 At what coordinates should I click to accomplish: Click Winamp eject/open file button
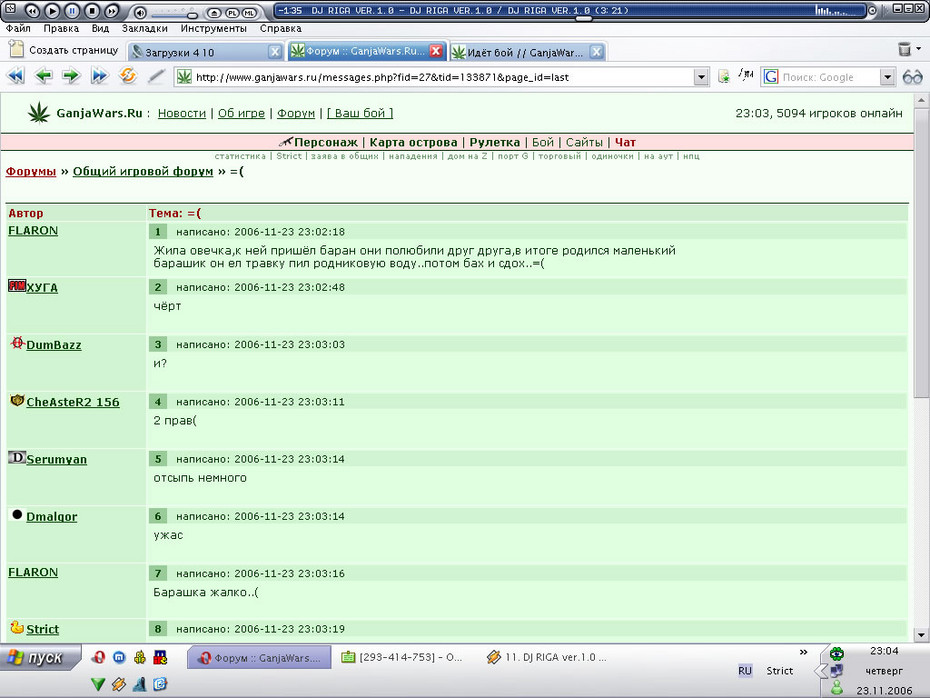tap(214, 12)
